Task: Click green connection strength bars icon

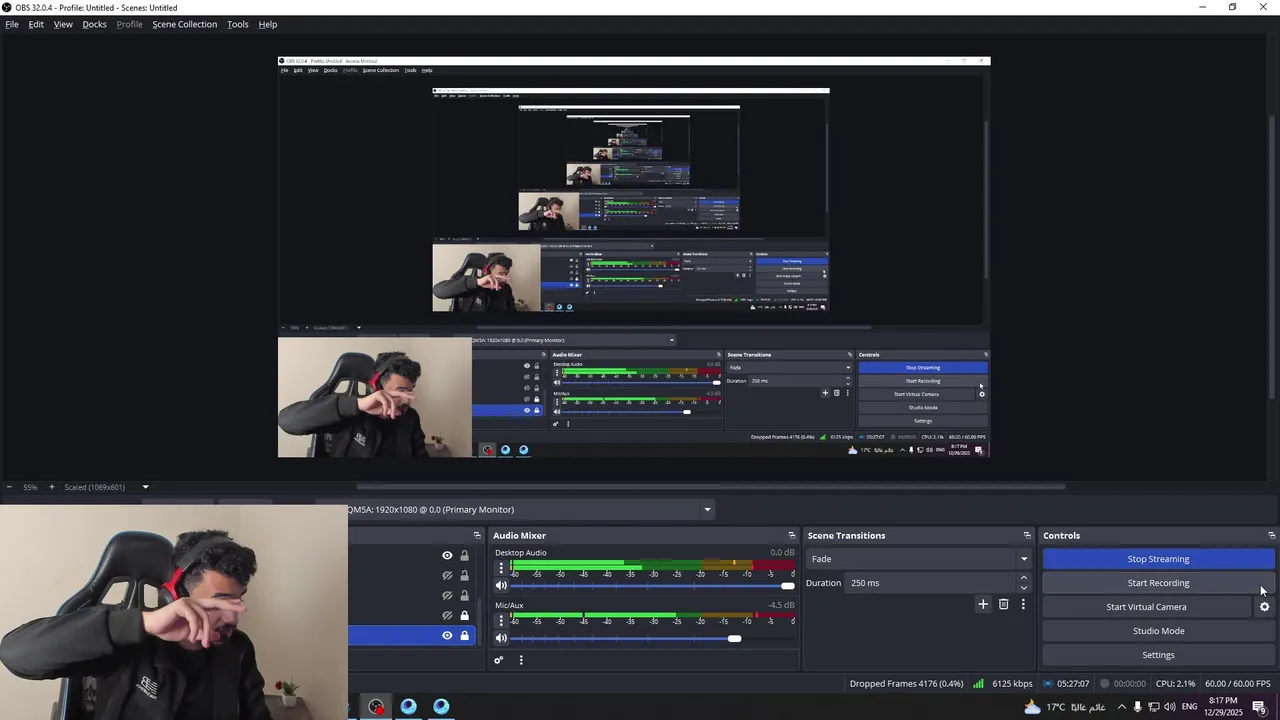Action: [x=978, y=684]
